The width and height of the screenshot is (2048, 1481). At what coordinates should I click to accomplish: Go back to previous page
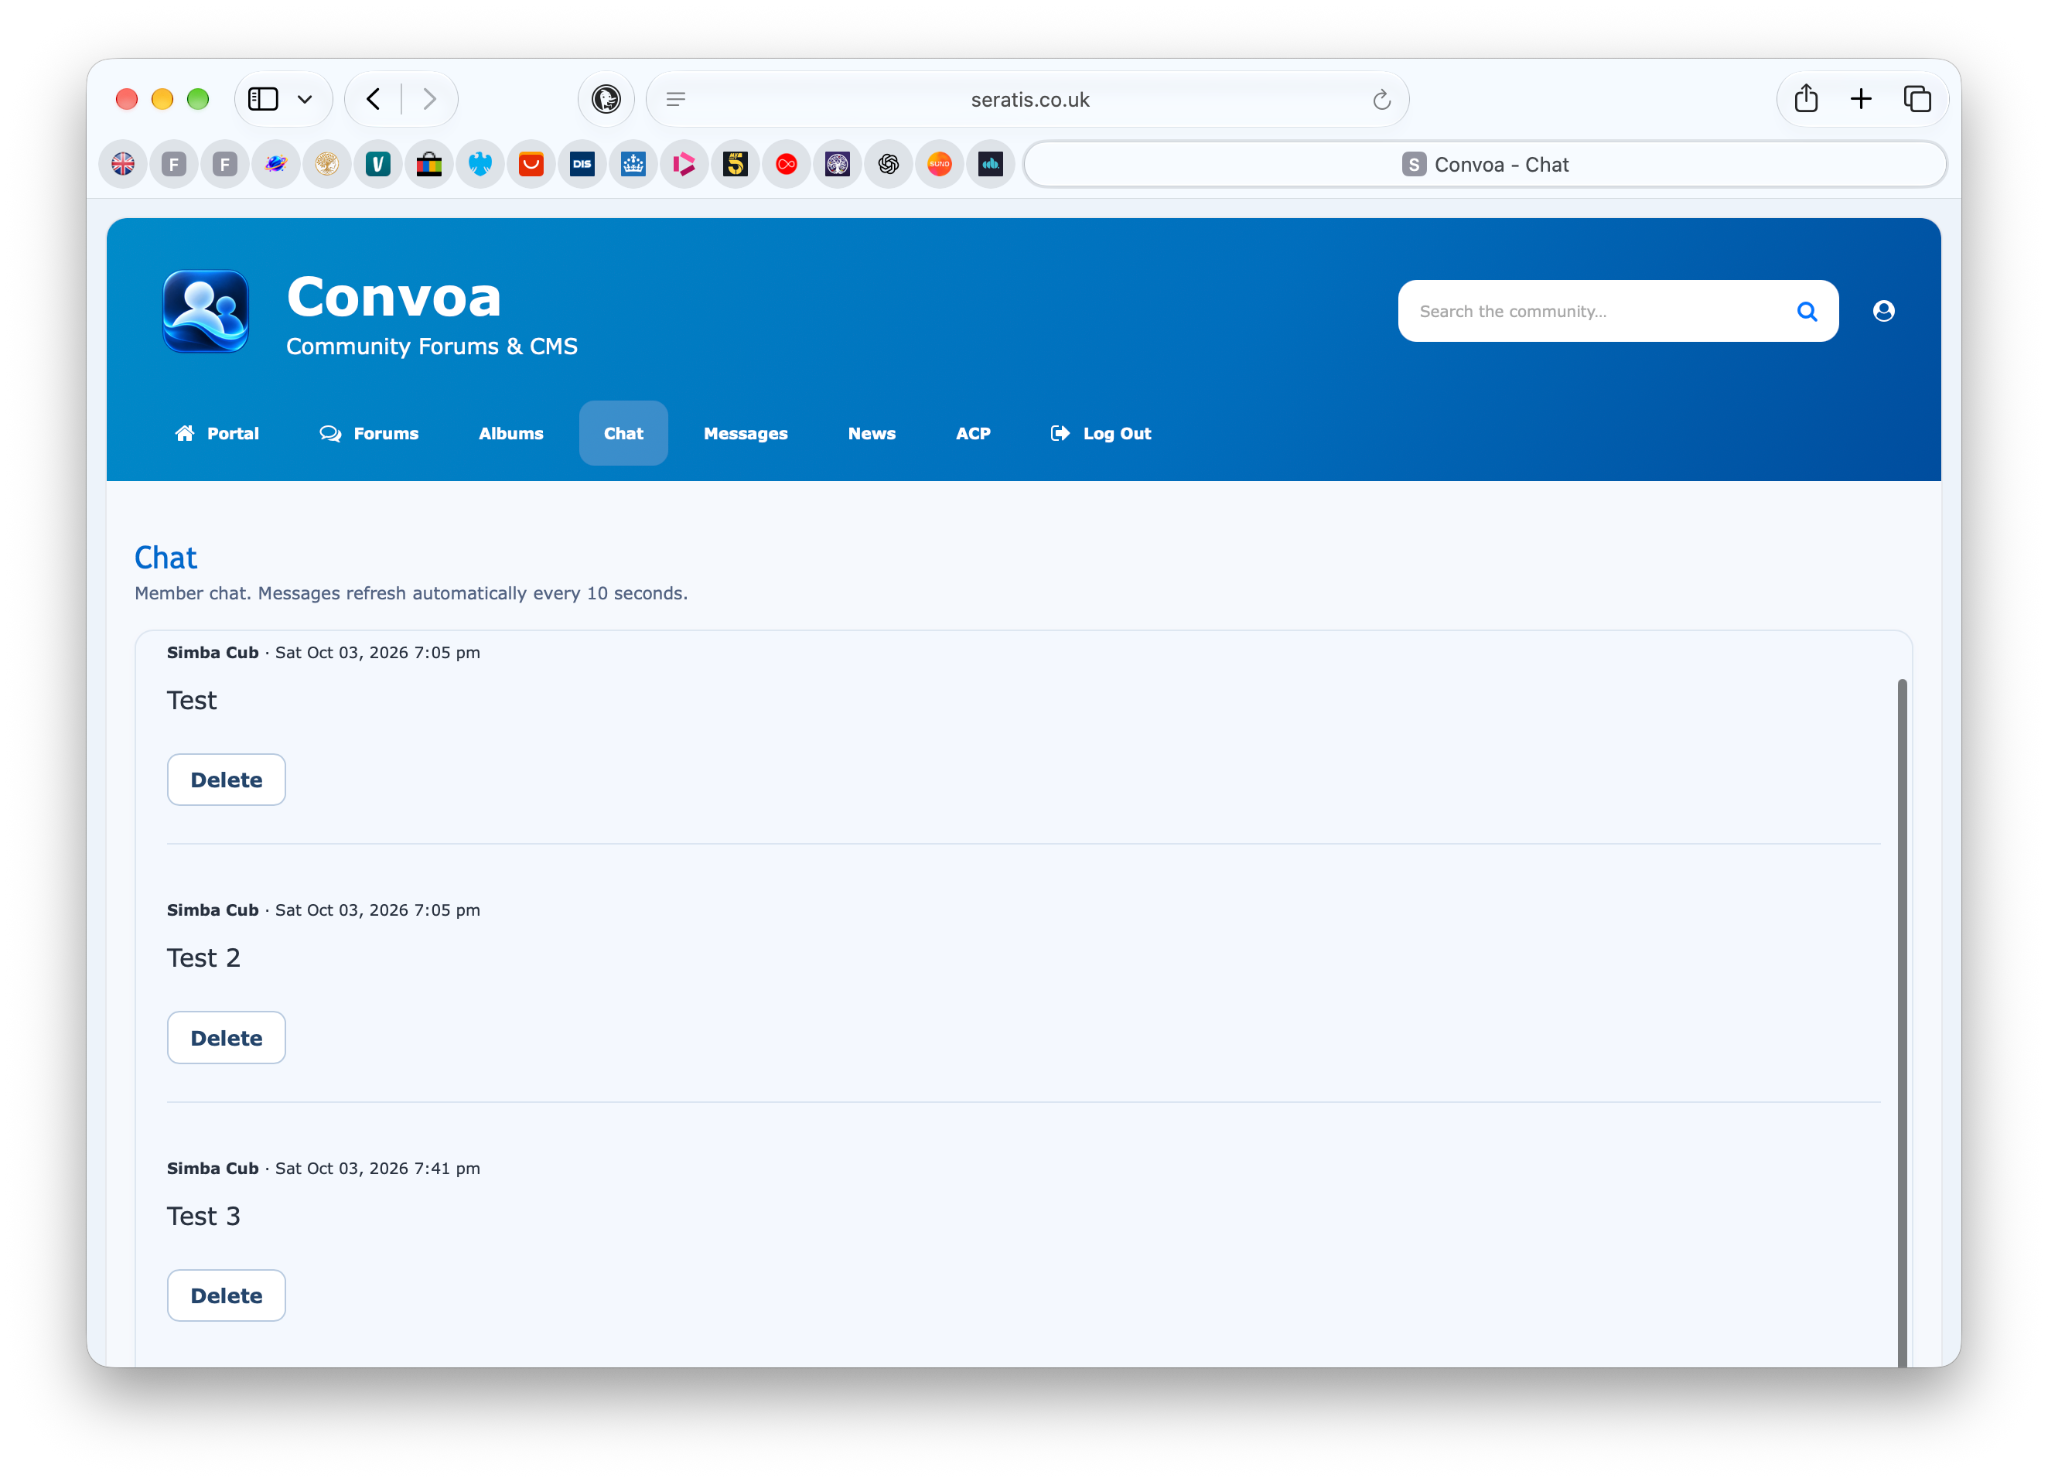[x=373, y=99]
